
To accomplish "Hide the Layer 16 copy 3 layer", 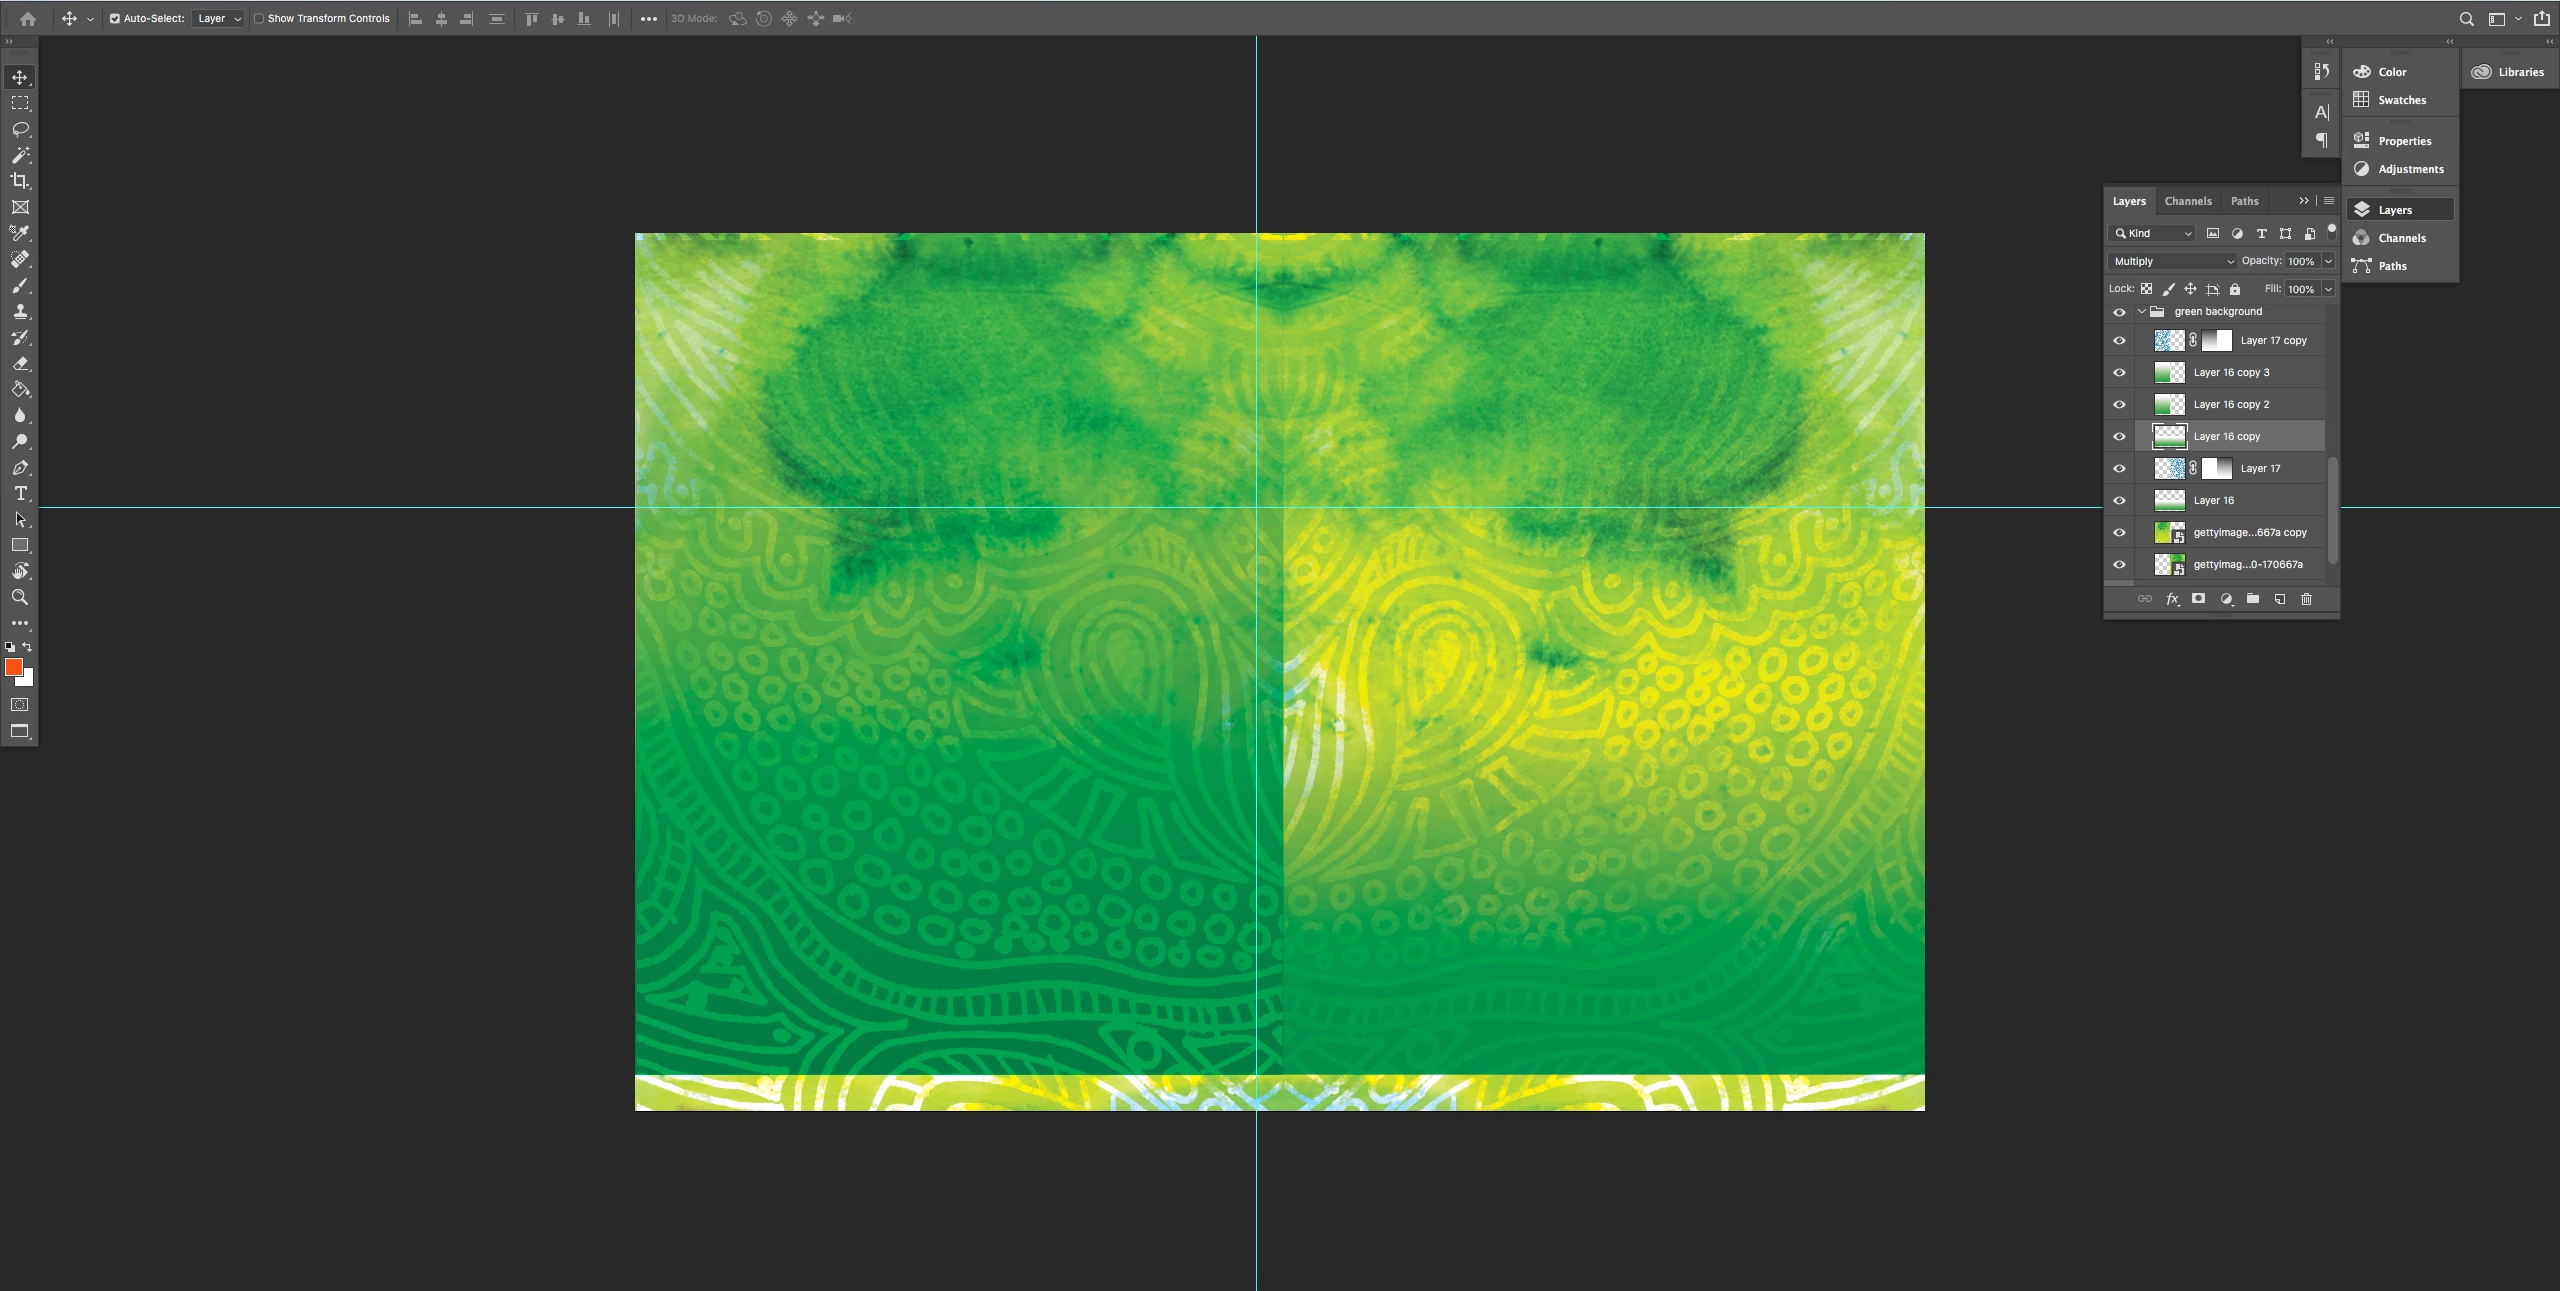I will [x=2119, y=372].
